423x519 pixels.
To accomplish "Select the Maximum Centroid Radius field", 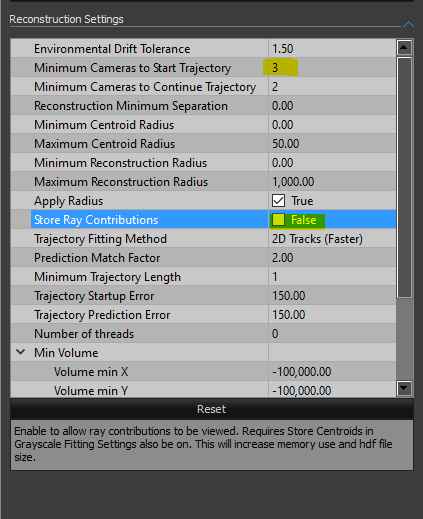I will [332, 144].
